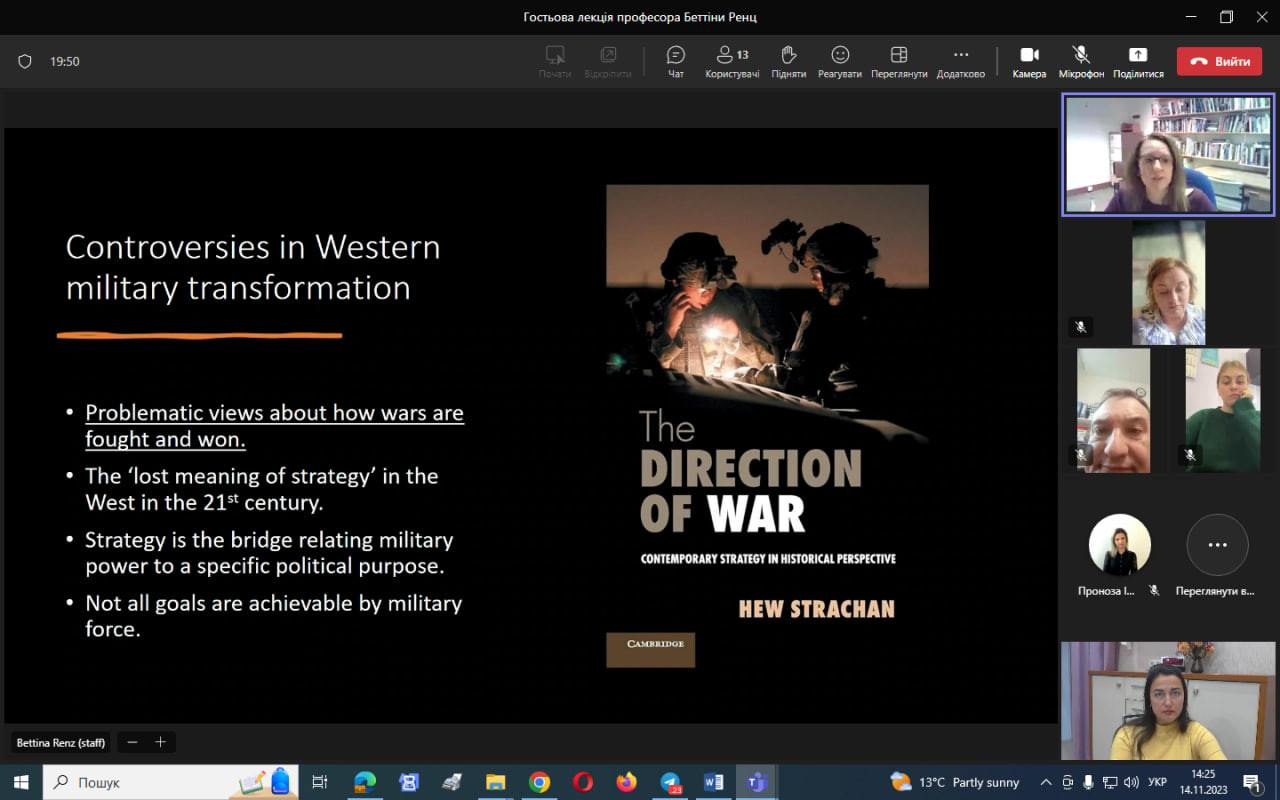1280x800 pixels.
Task: Select Bettina Renz's highlighted video thumbnail
Action: pyautogui.click(x=1168, y=155)
